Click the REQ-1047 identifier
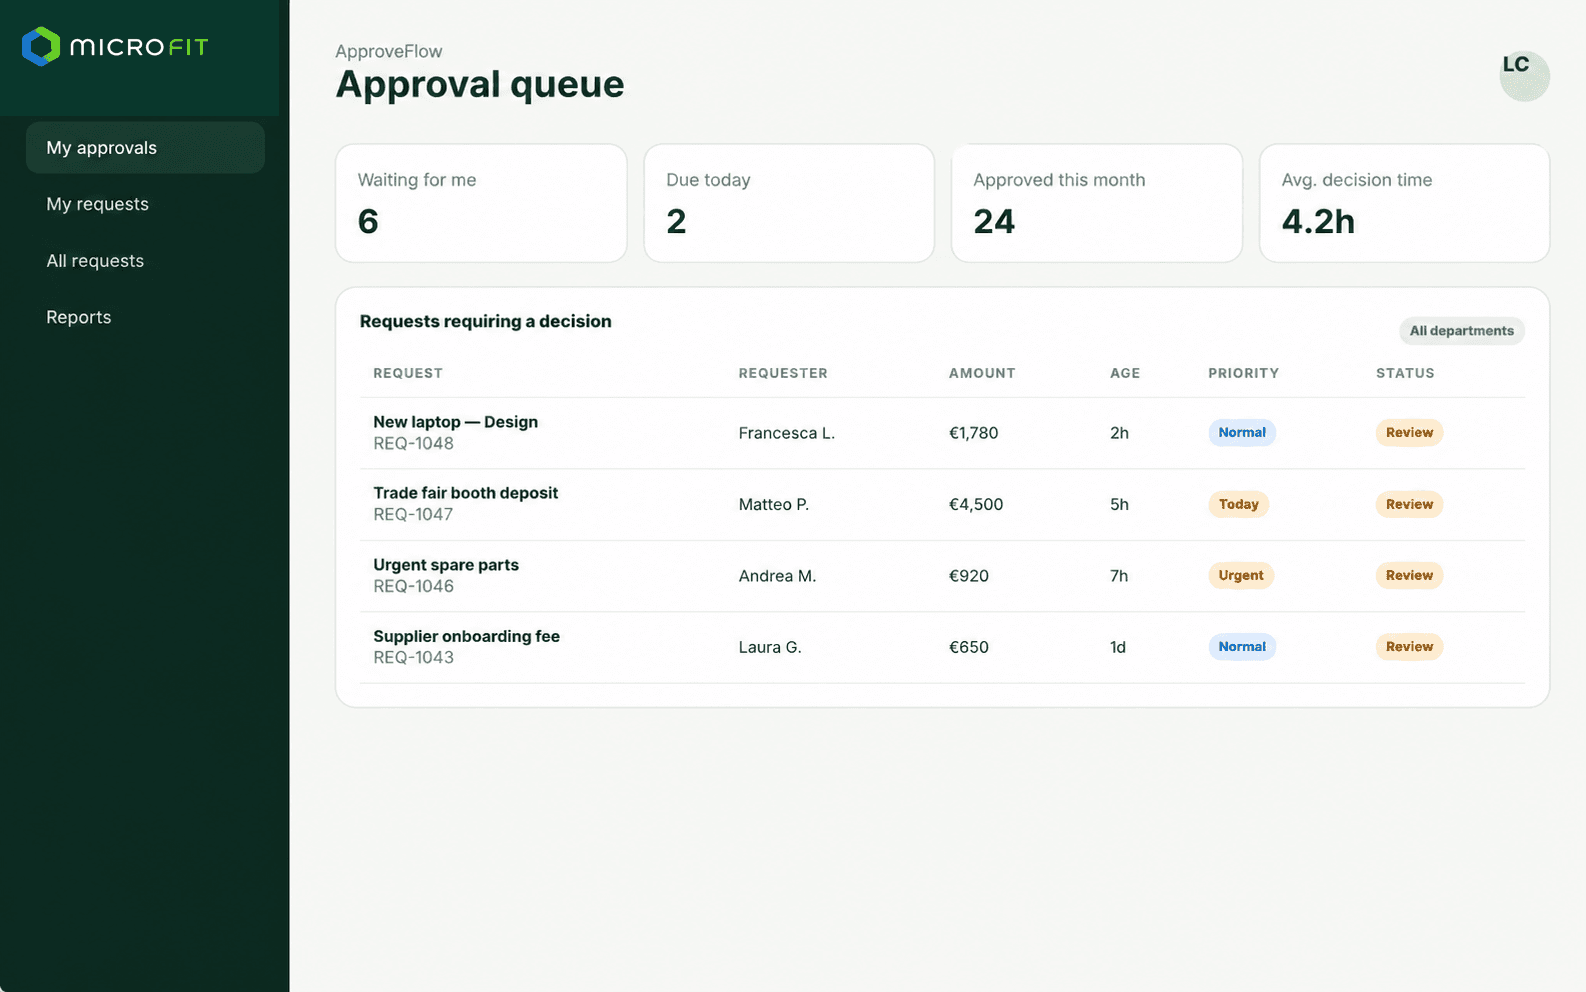Screen dimensions: 1586x992 414,514
